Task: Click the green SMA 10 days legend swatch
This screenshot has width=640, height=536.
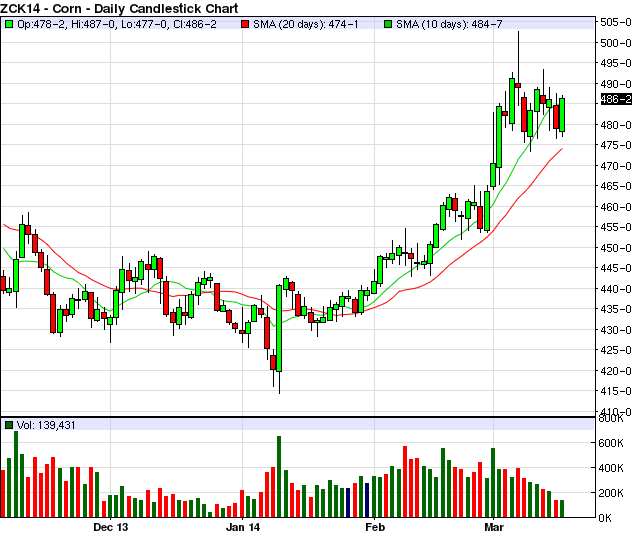Action: pos(388,24)
